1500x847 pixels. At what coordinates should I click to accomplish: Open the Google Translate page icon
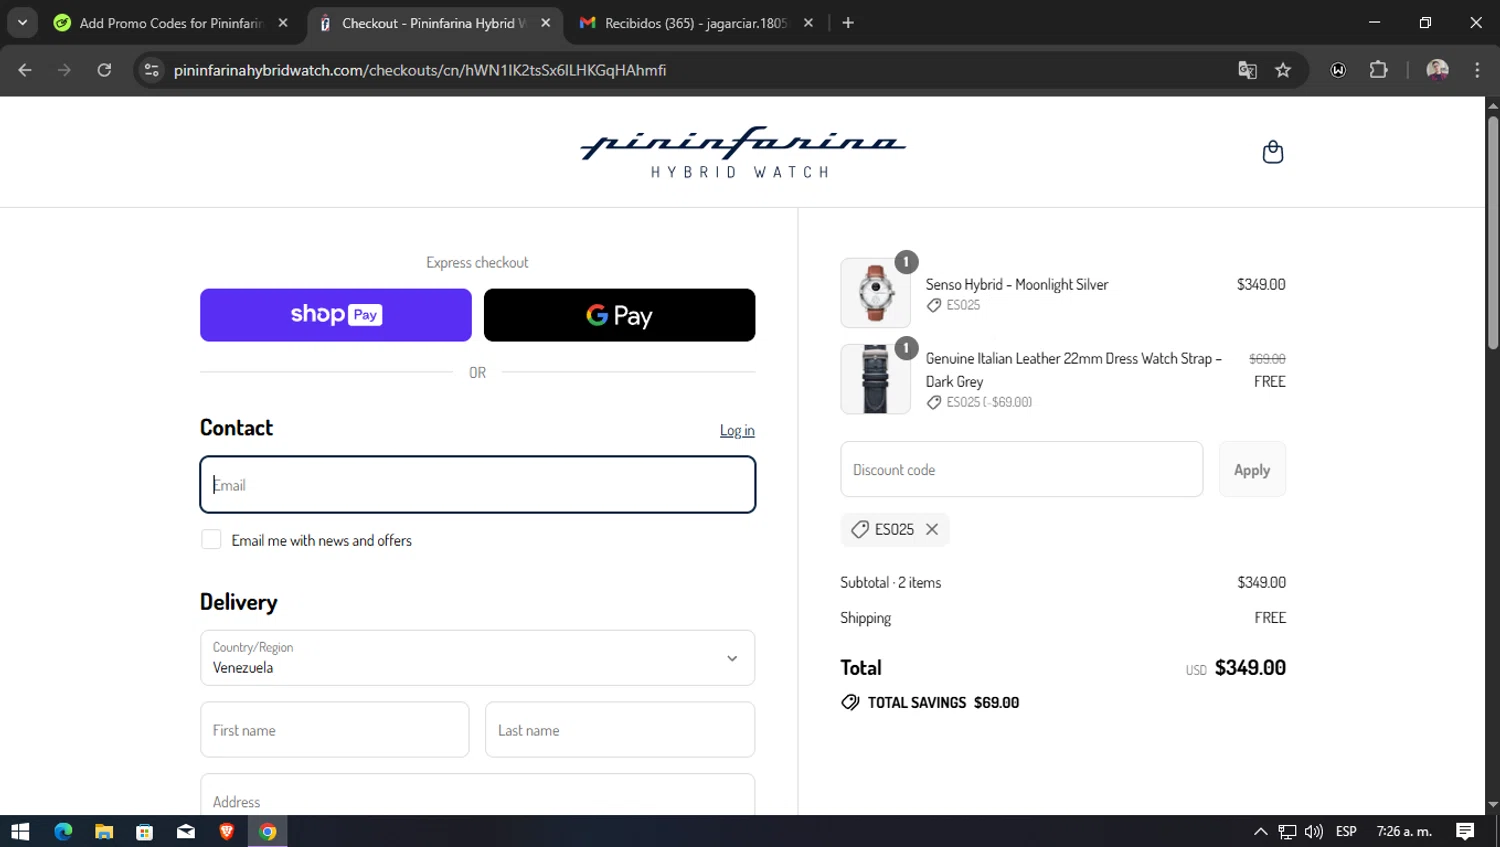pos(1247,70)
